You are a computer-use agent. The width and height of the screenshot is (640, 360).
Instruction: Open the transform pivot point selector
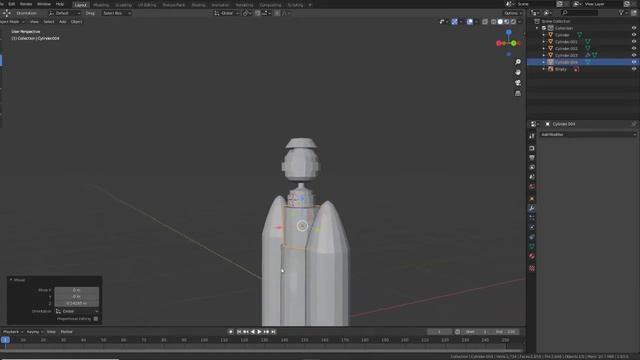click(x=247, y=13)
